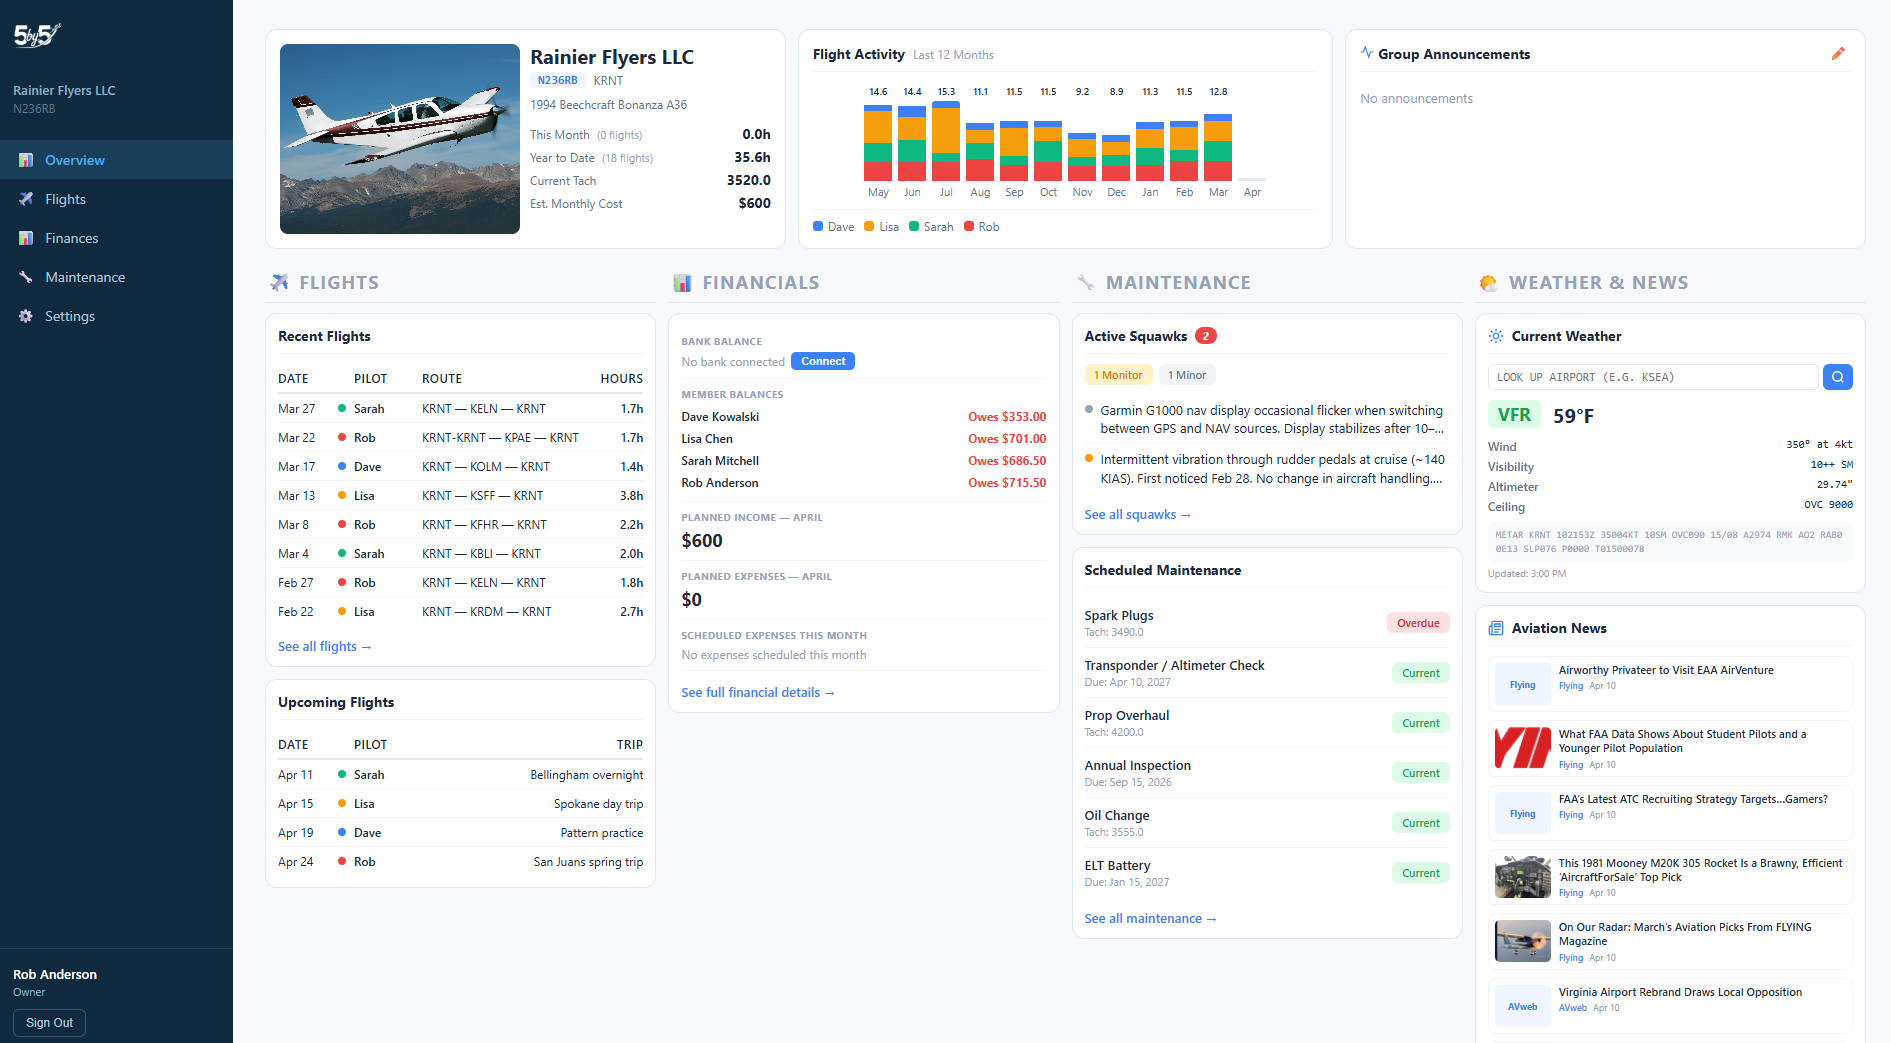
Task: Open Maintenance via the wrench icon in sidebar
Action: pos(25,277)
